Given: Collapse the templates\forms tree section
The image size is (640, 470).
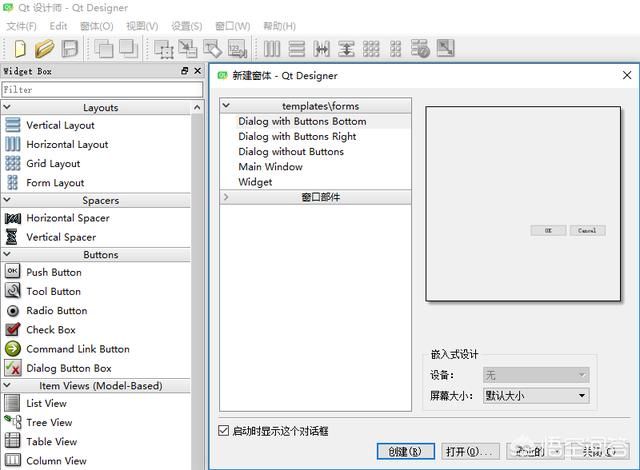Looking at the screenshot, I should tap(226, 105).
